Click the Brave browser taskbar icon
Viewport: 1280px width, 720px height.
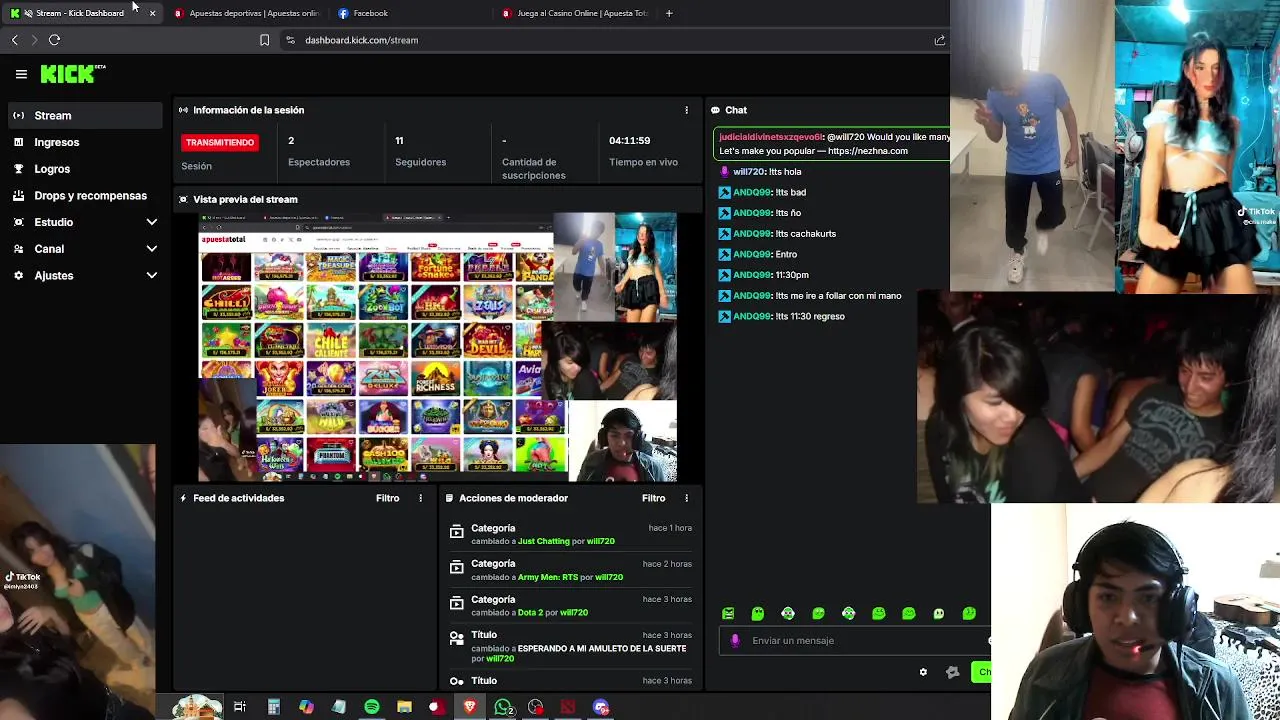click(470, 707)
